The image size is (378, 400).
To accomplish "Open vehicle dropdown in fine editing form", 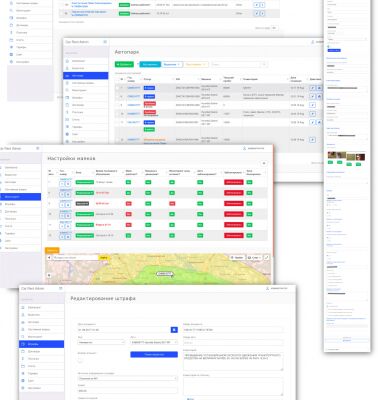I will click(154, 342).
